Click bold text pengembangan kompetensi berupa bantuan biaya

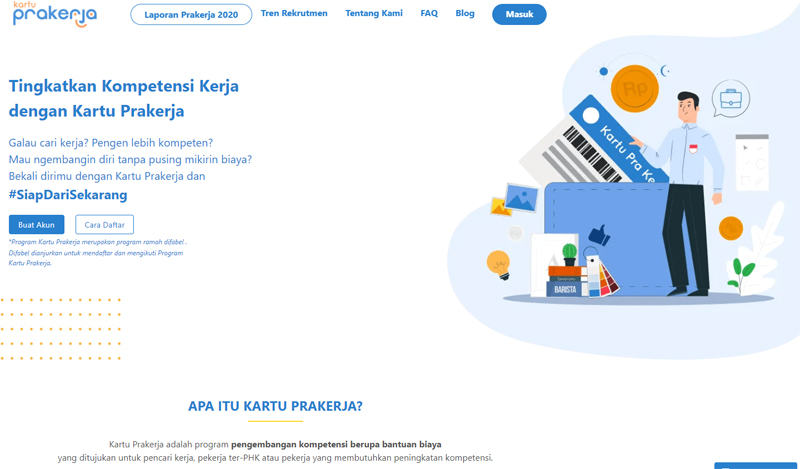point(336,445)
